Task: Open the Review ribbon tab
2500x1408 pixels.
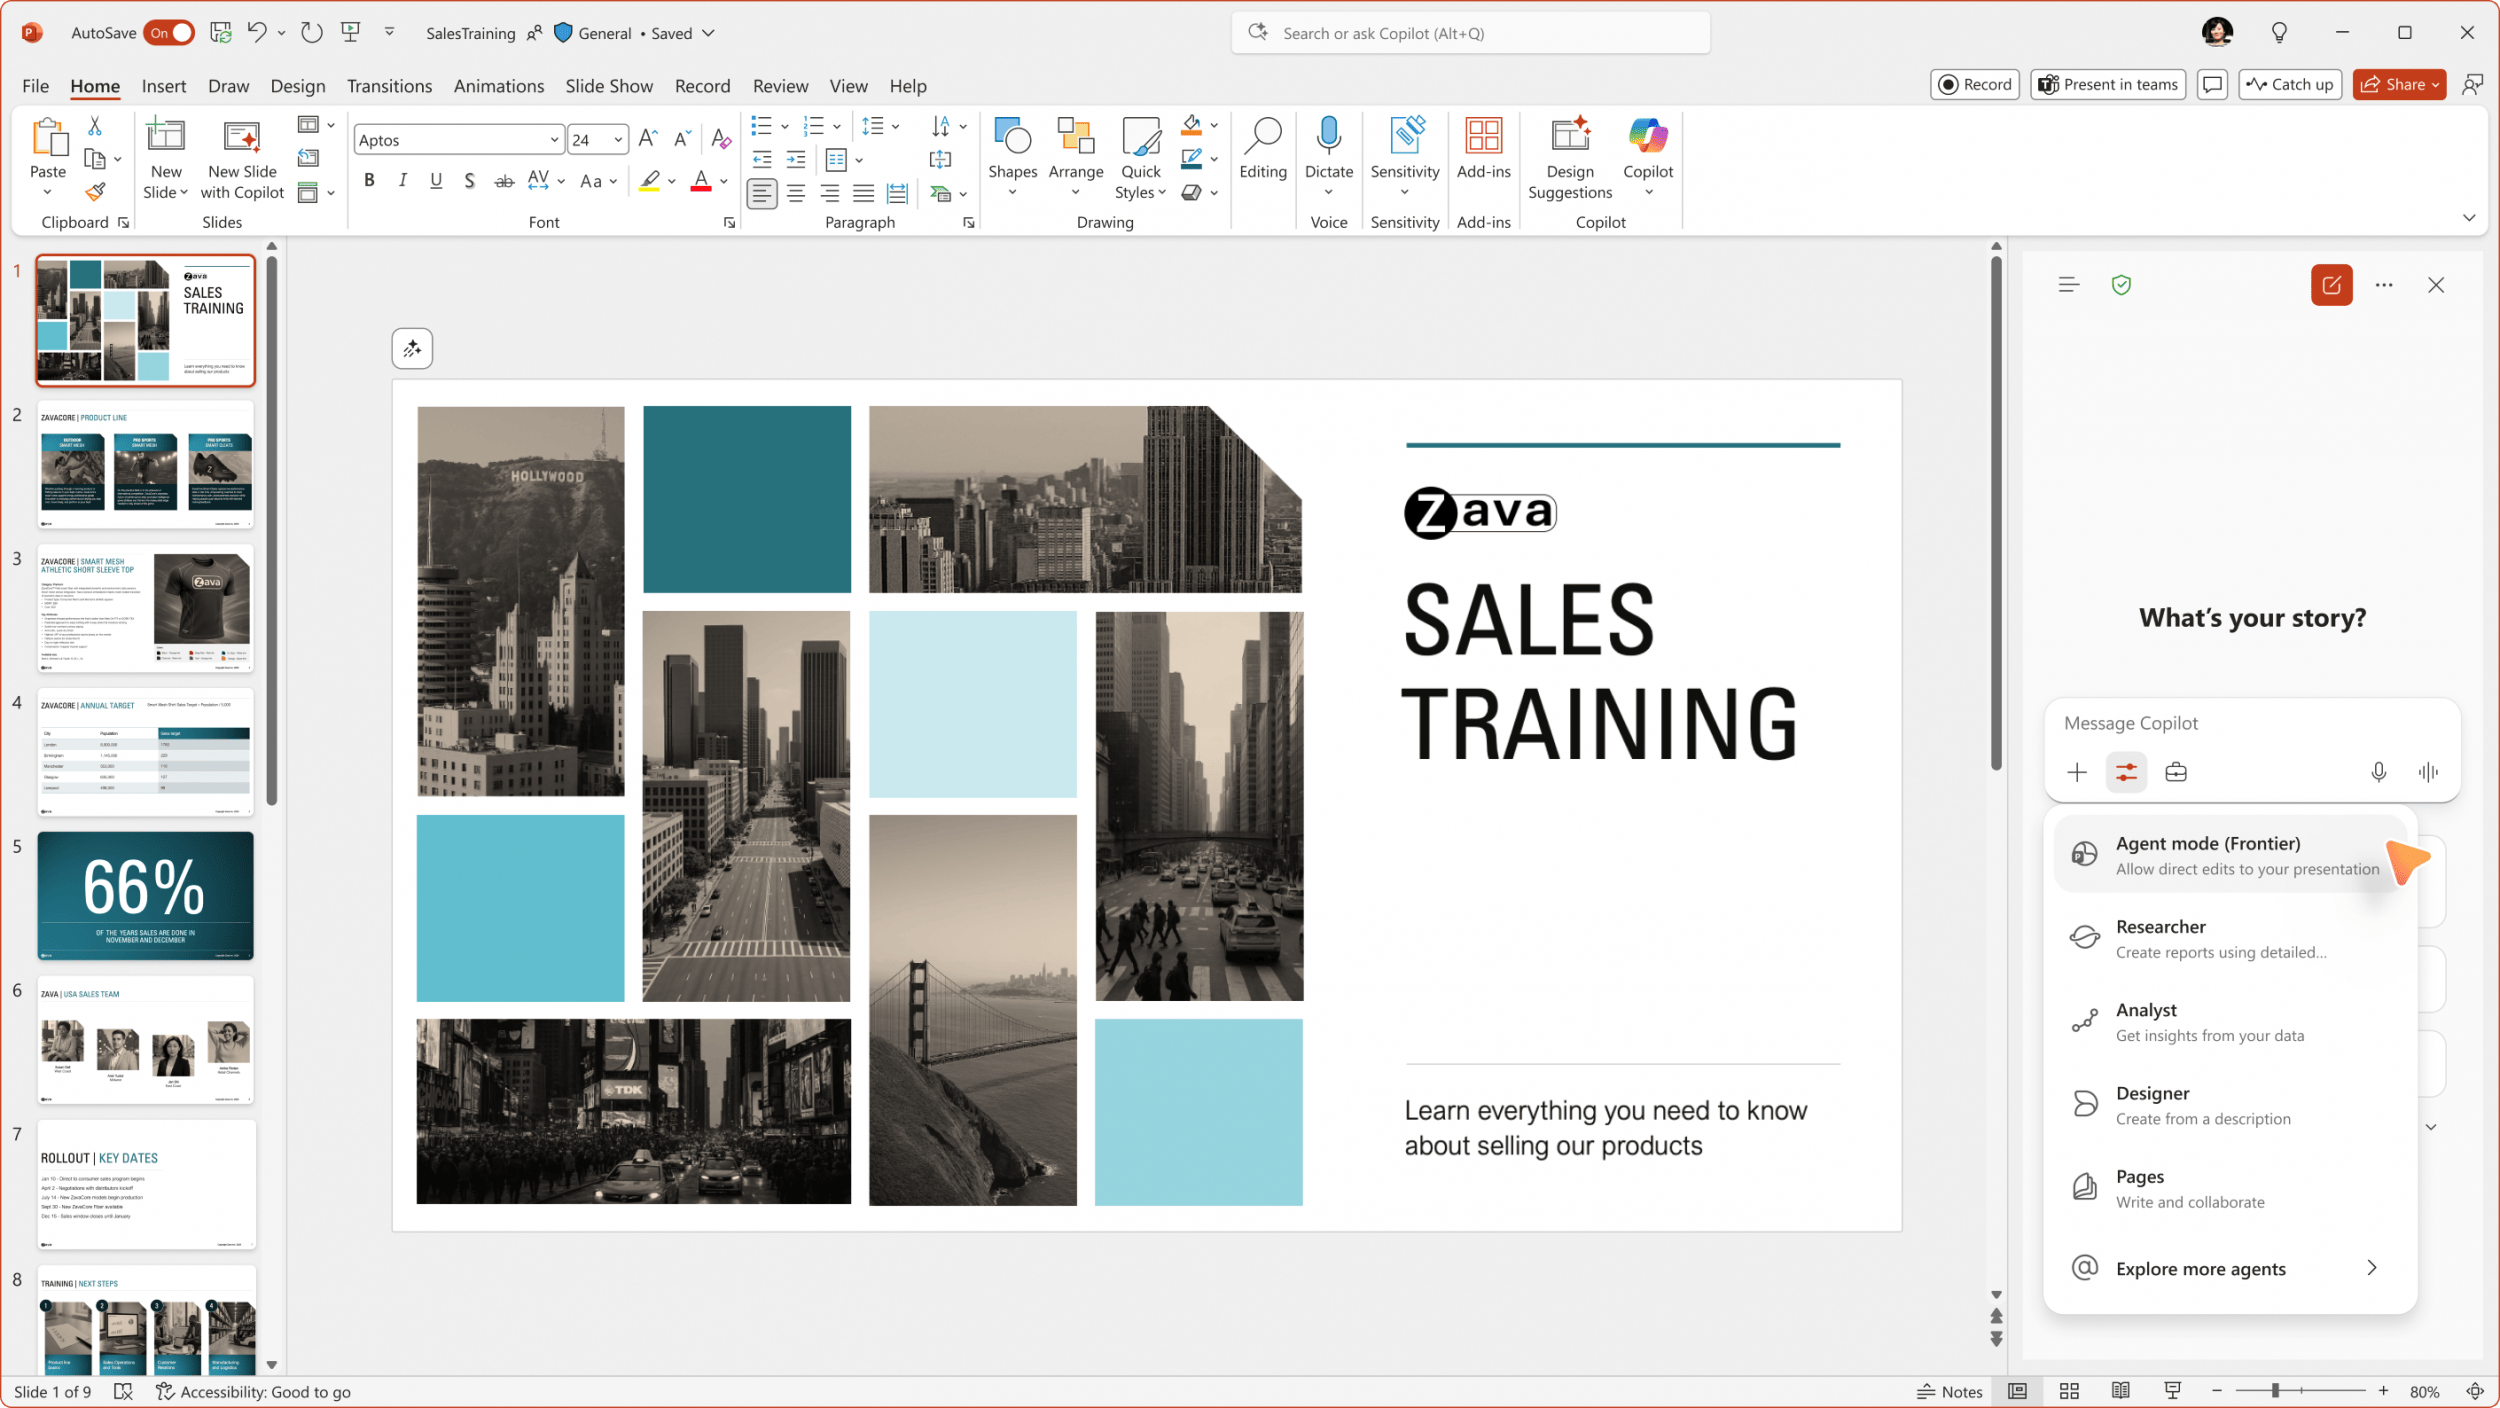Action: coord(781,86)
